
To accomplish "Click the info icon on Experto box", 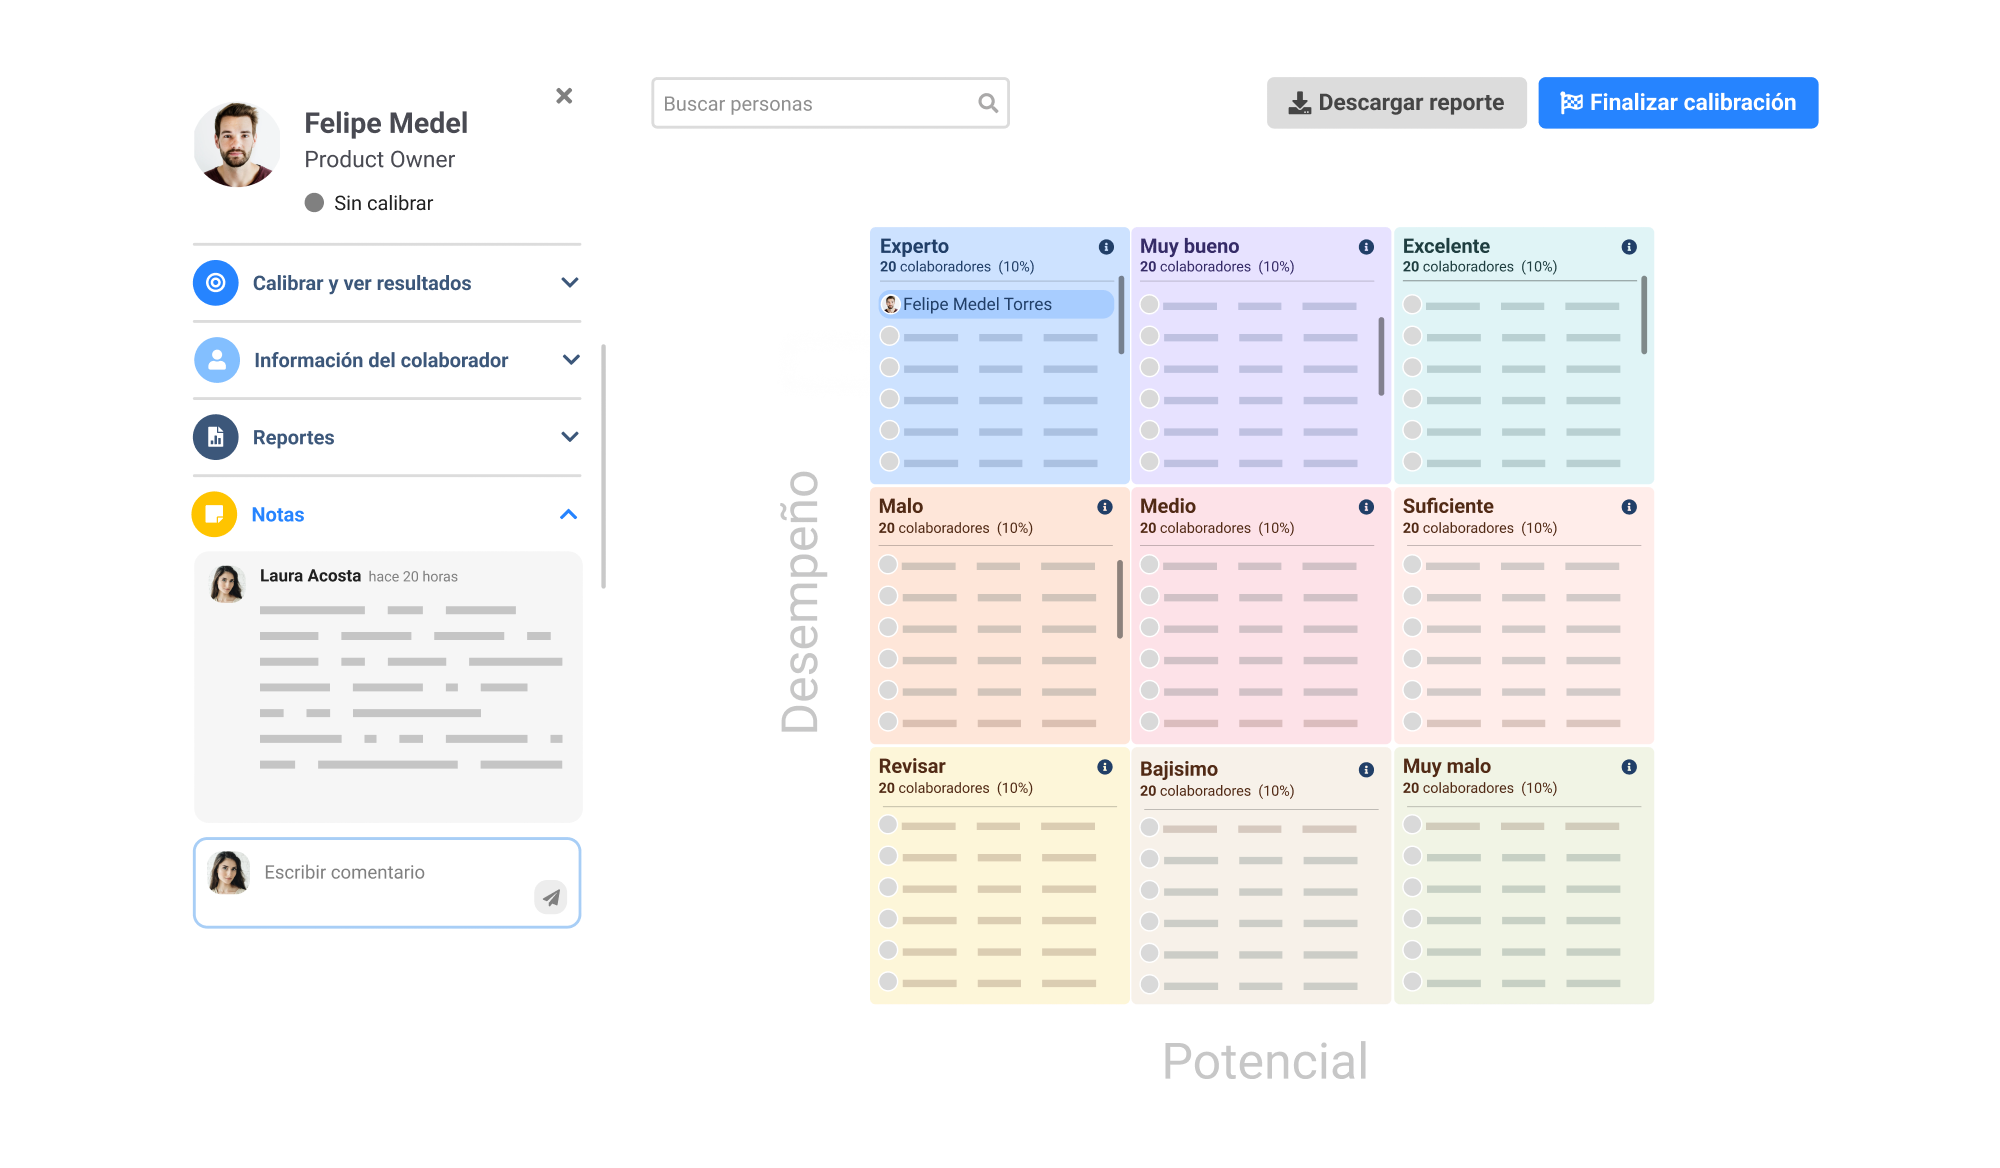I will 1106,247.
